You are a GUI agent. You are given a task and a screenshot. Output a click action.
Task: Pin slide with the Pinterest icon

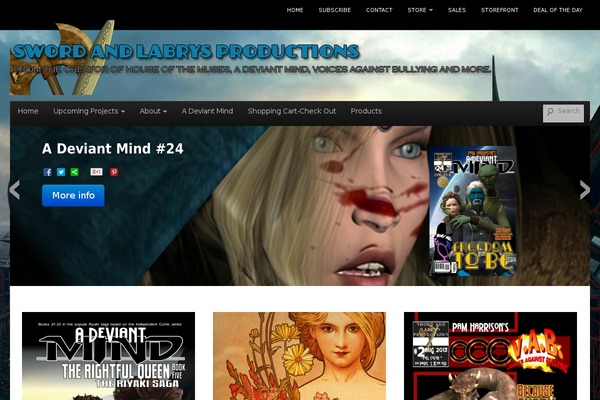tap(114, 172)
